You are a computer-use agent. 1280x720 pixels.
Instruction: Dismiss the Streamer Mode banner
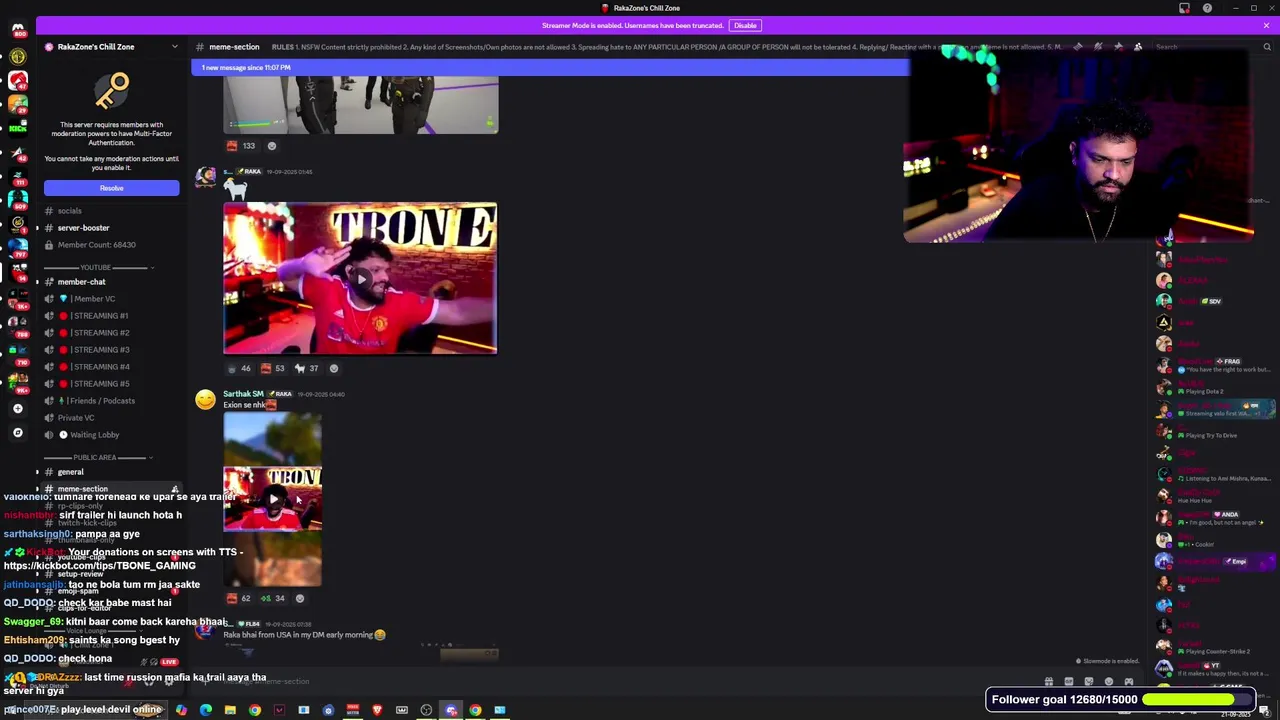pyautogui.click(x=1267, y=25)
